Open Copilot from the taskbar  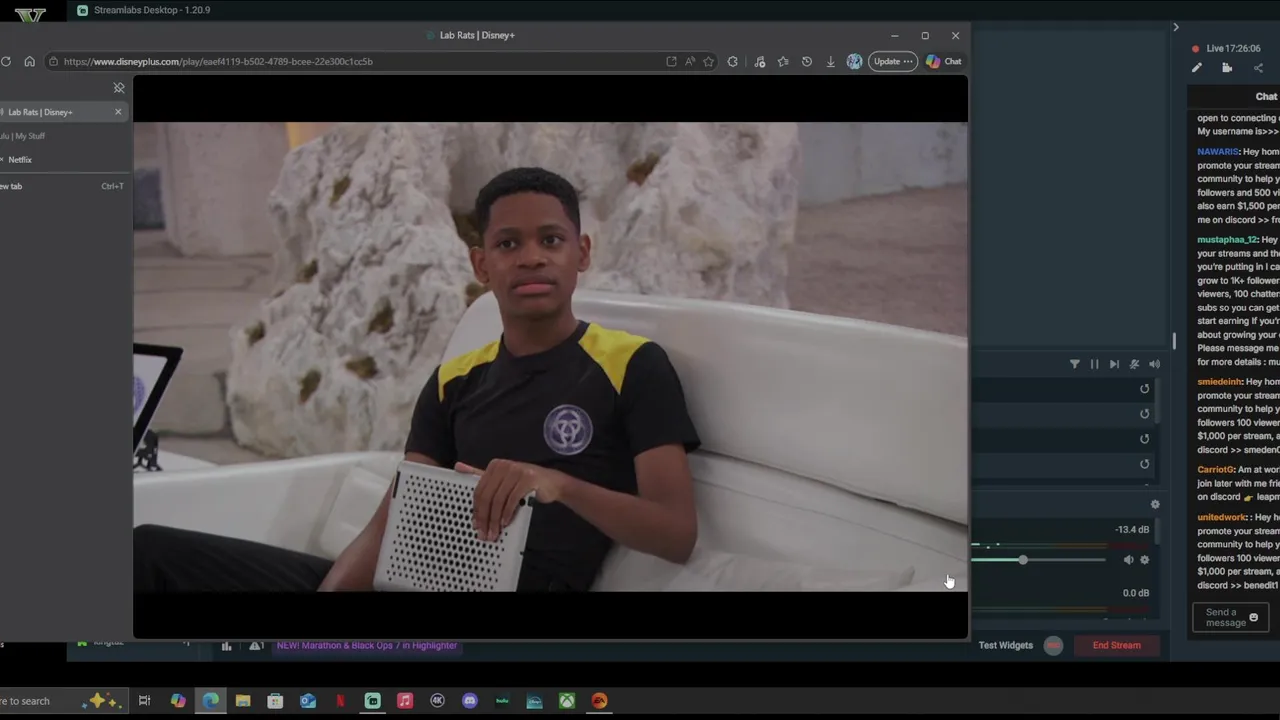click(x=178, y=701)
